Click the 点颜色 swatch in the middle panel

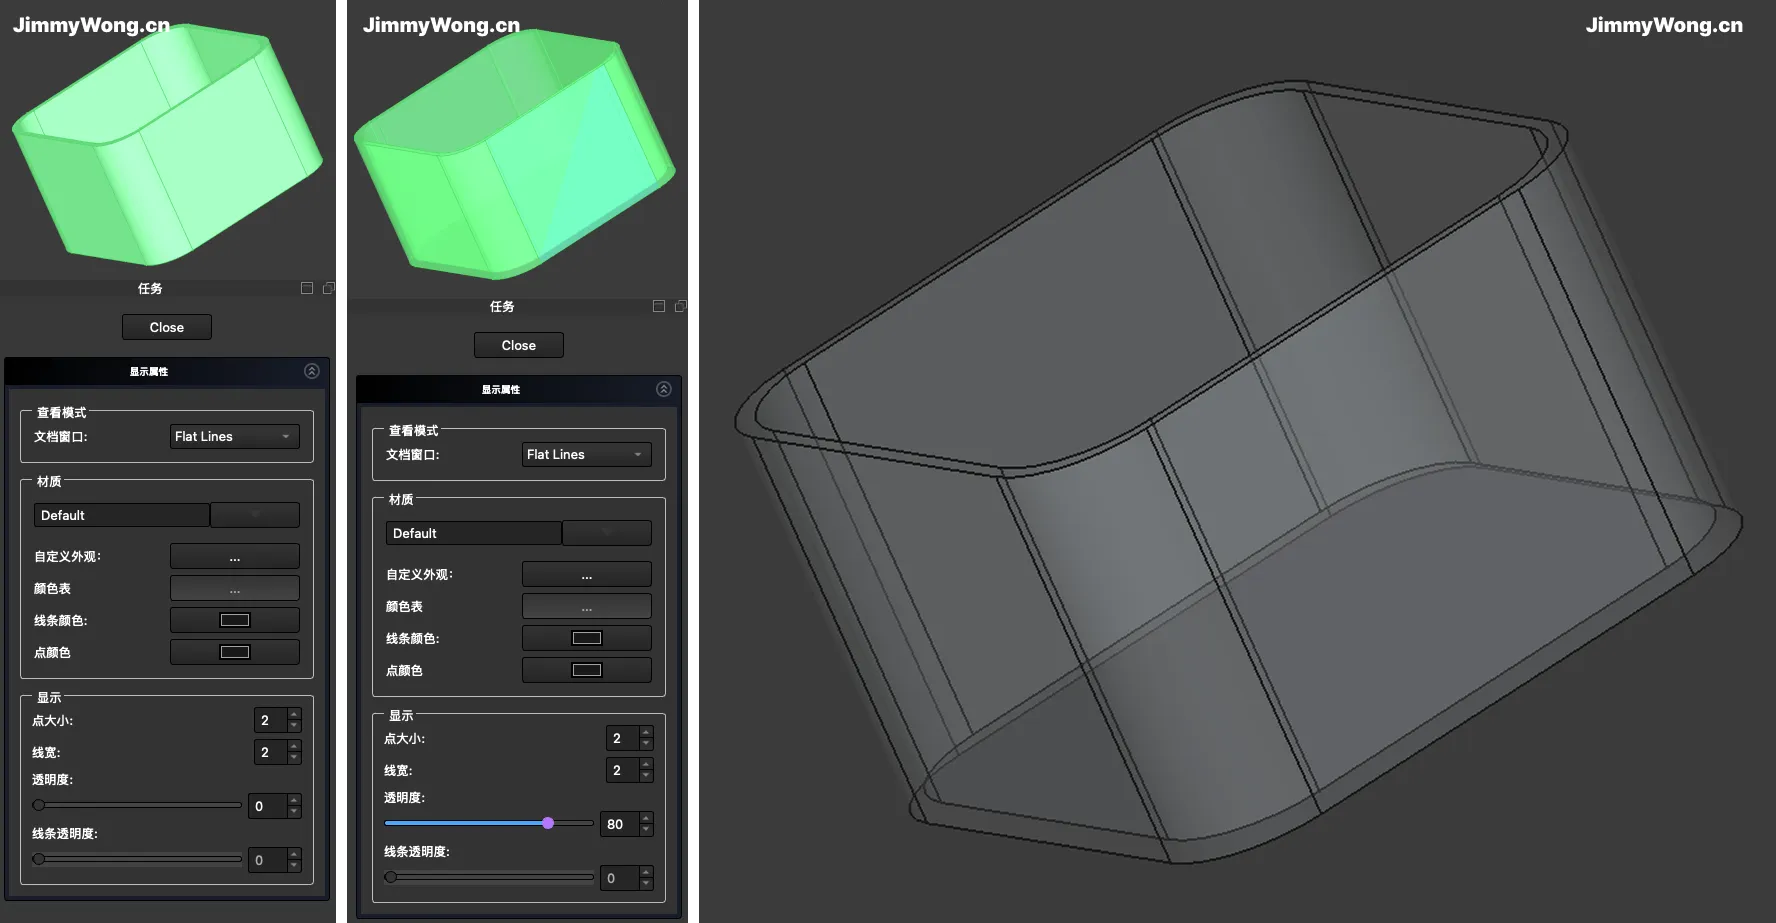coord(587,671)
